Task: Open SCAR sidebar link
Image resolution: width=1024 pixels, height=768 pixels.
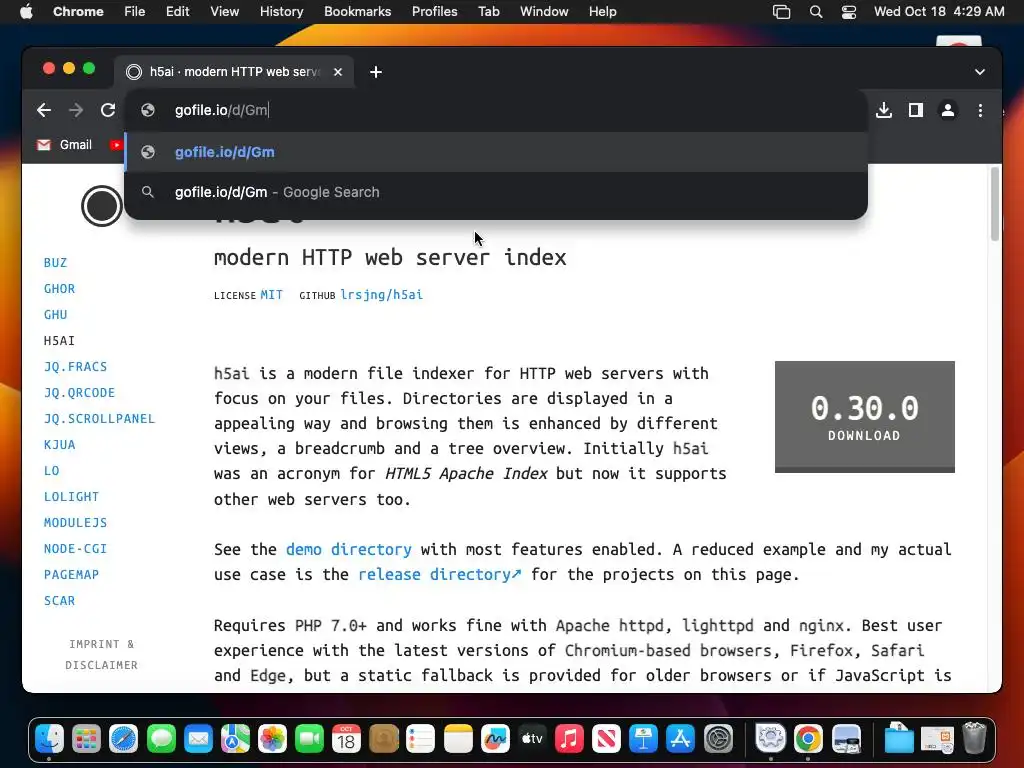Action: [59, 601]
